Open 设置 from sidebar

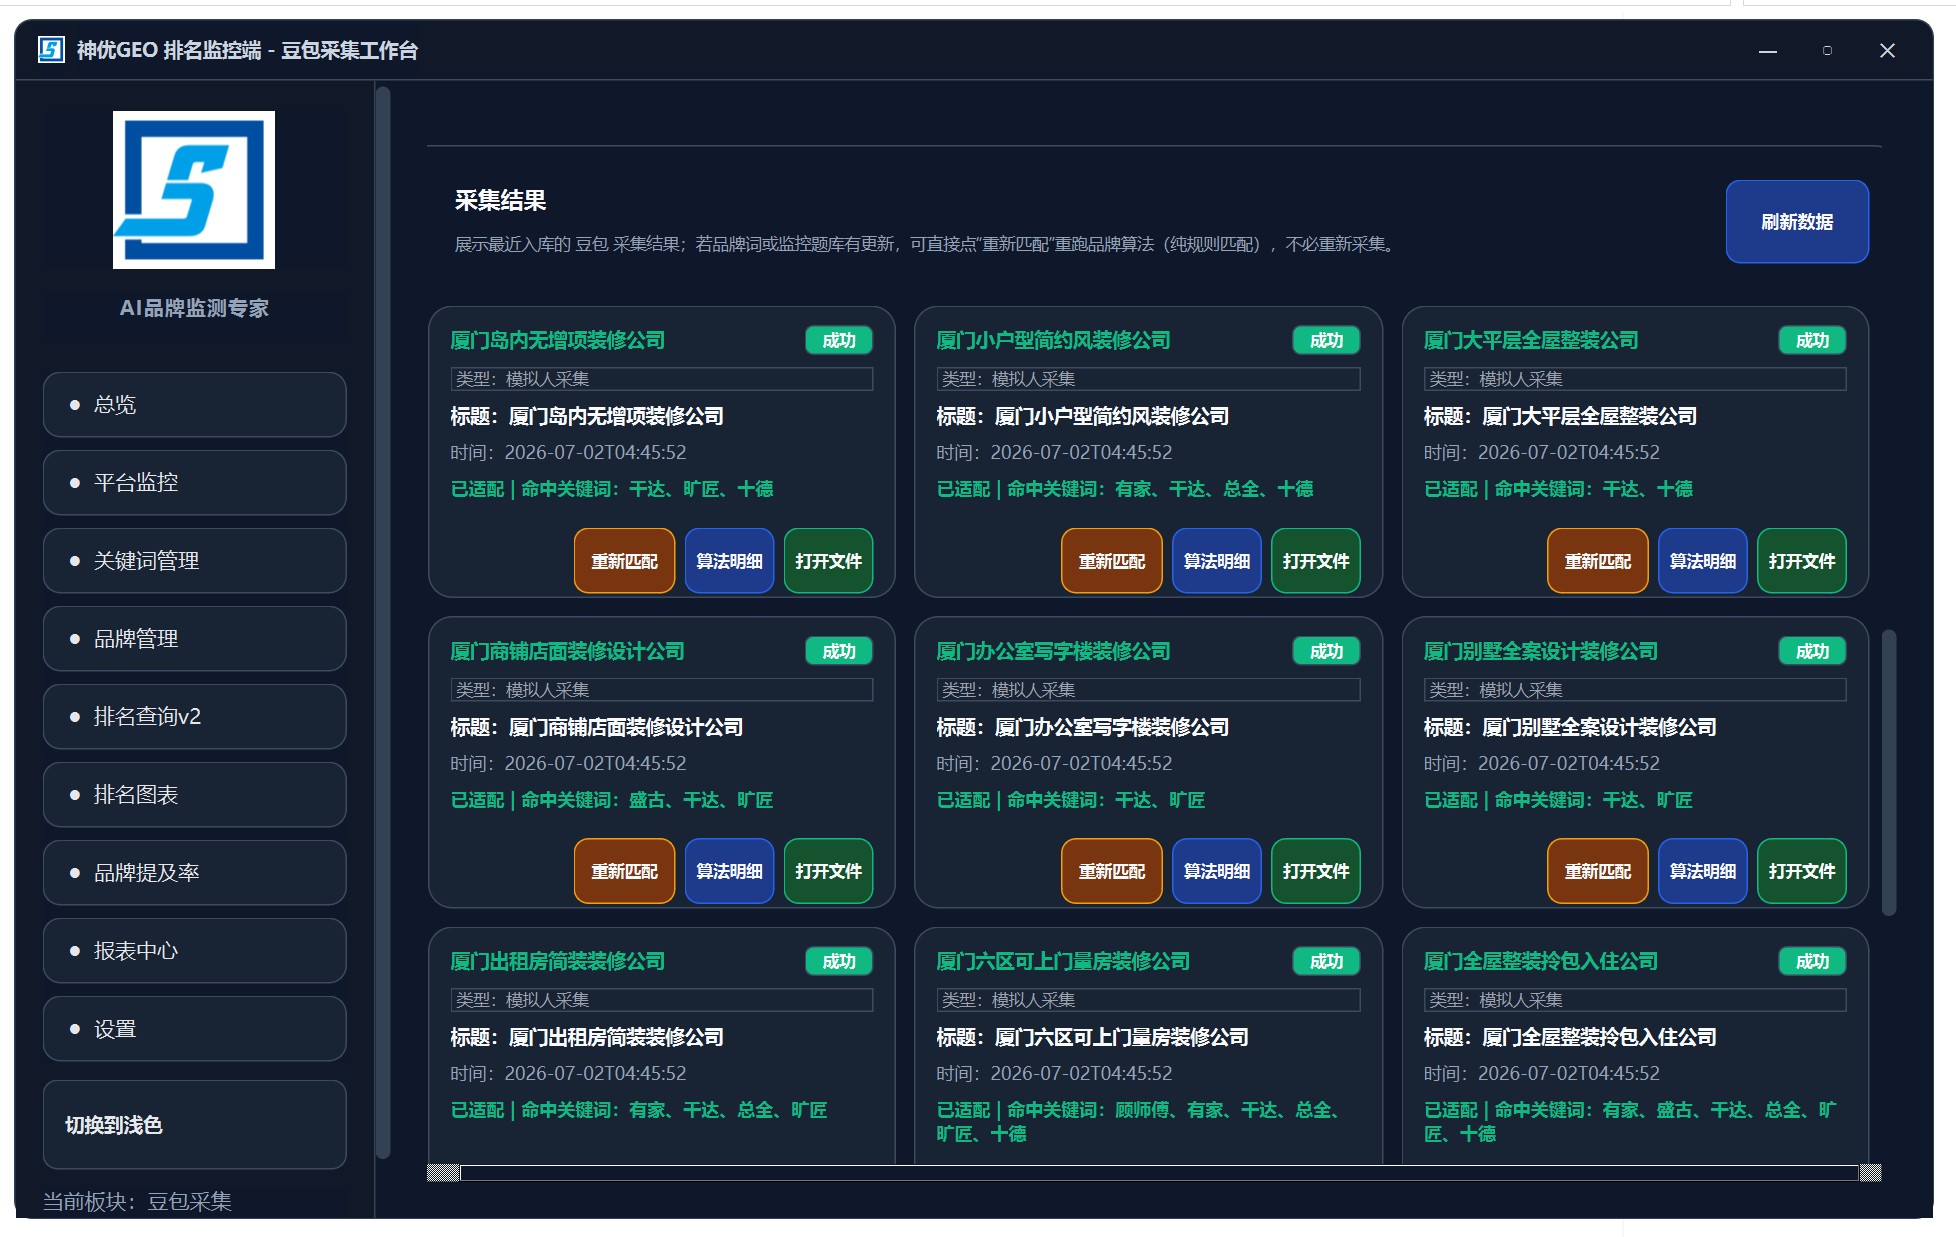(195, 1028)
